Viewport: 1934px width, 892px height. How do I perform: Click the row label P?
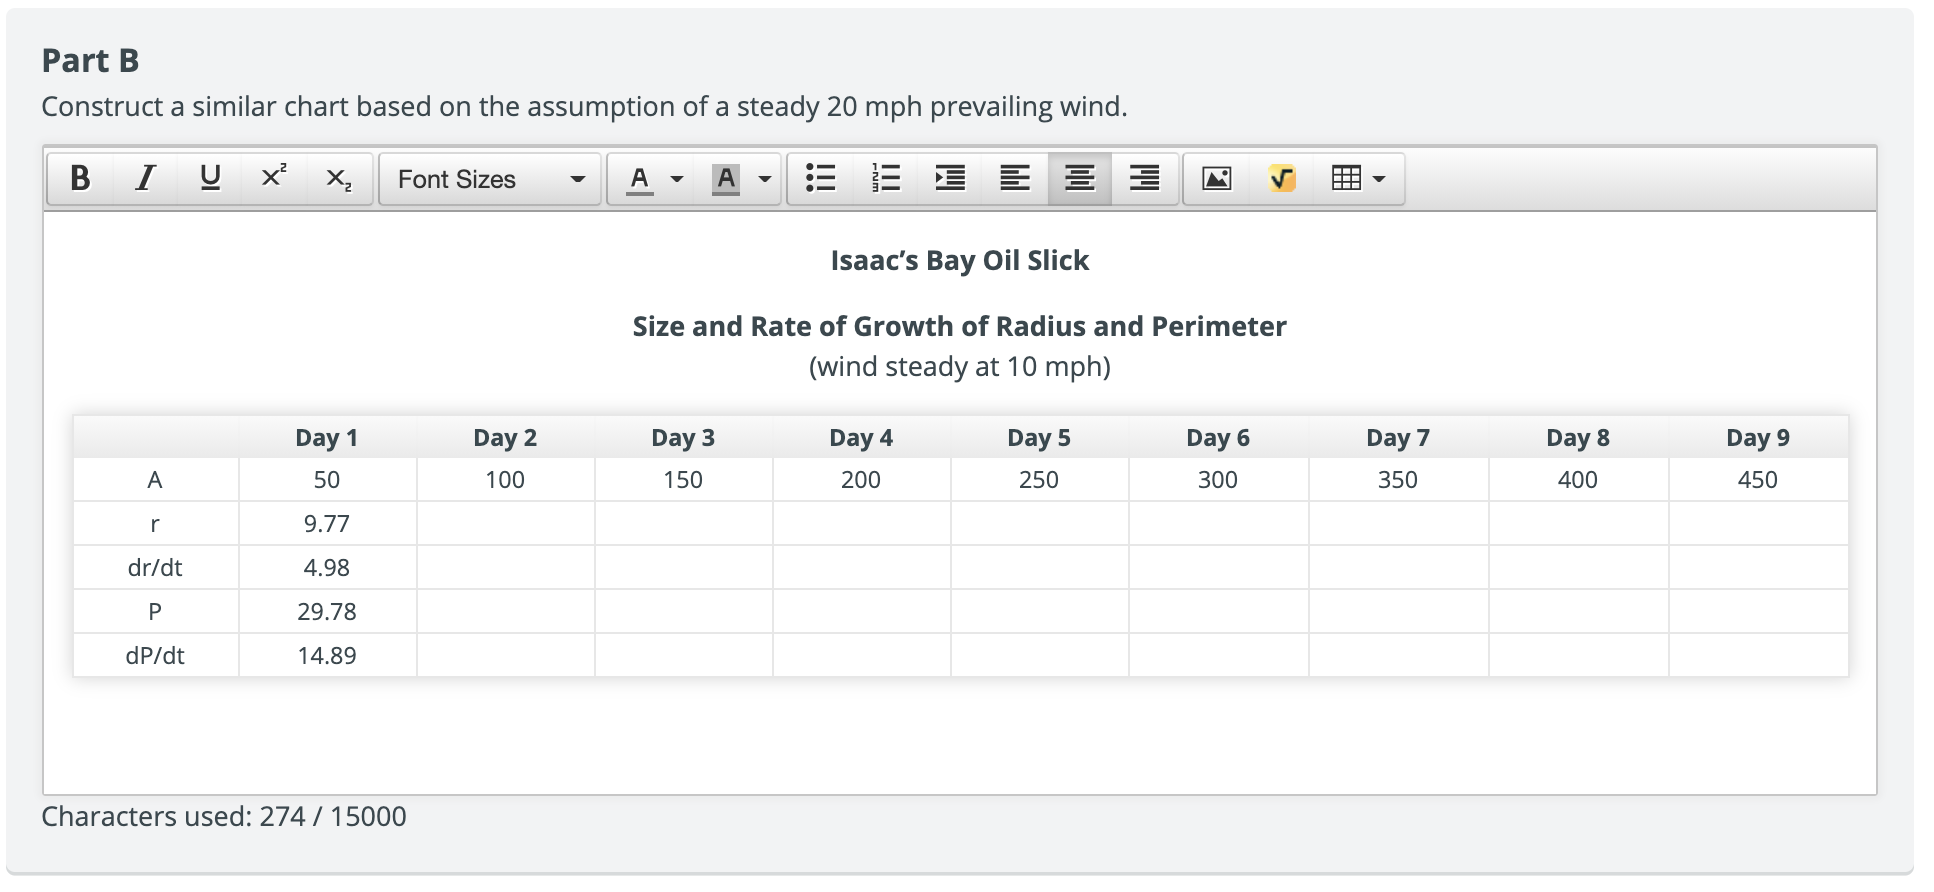pyautogui.click(x=155, y=612)
